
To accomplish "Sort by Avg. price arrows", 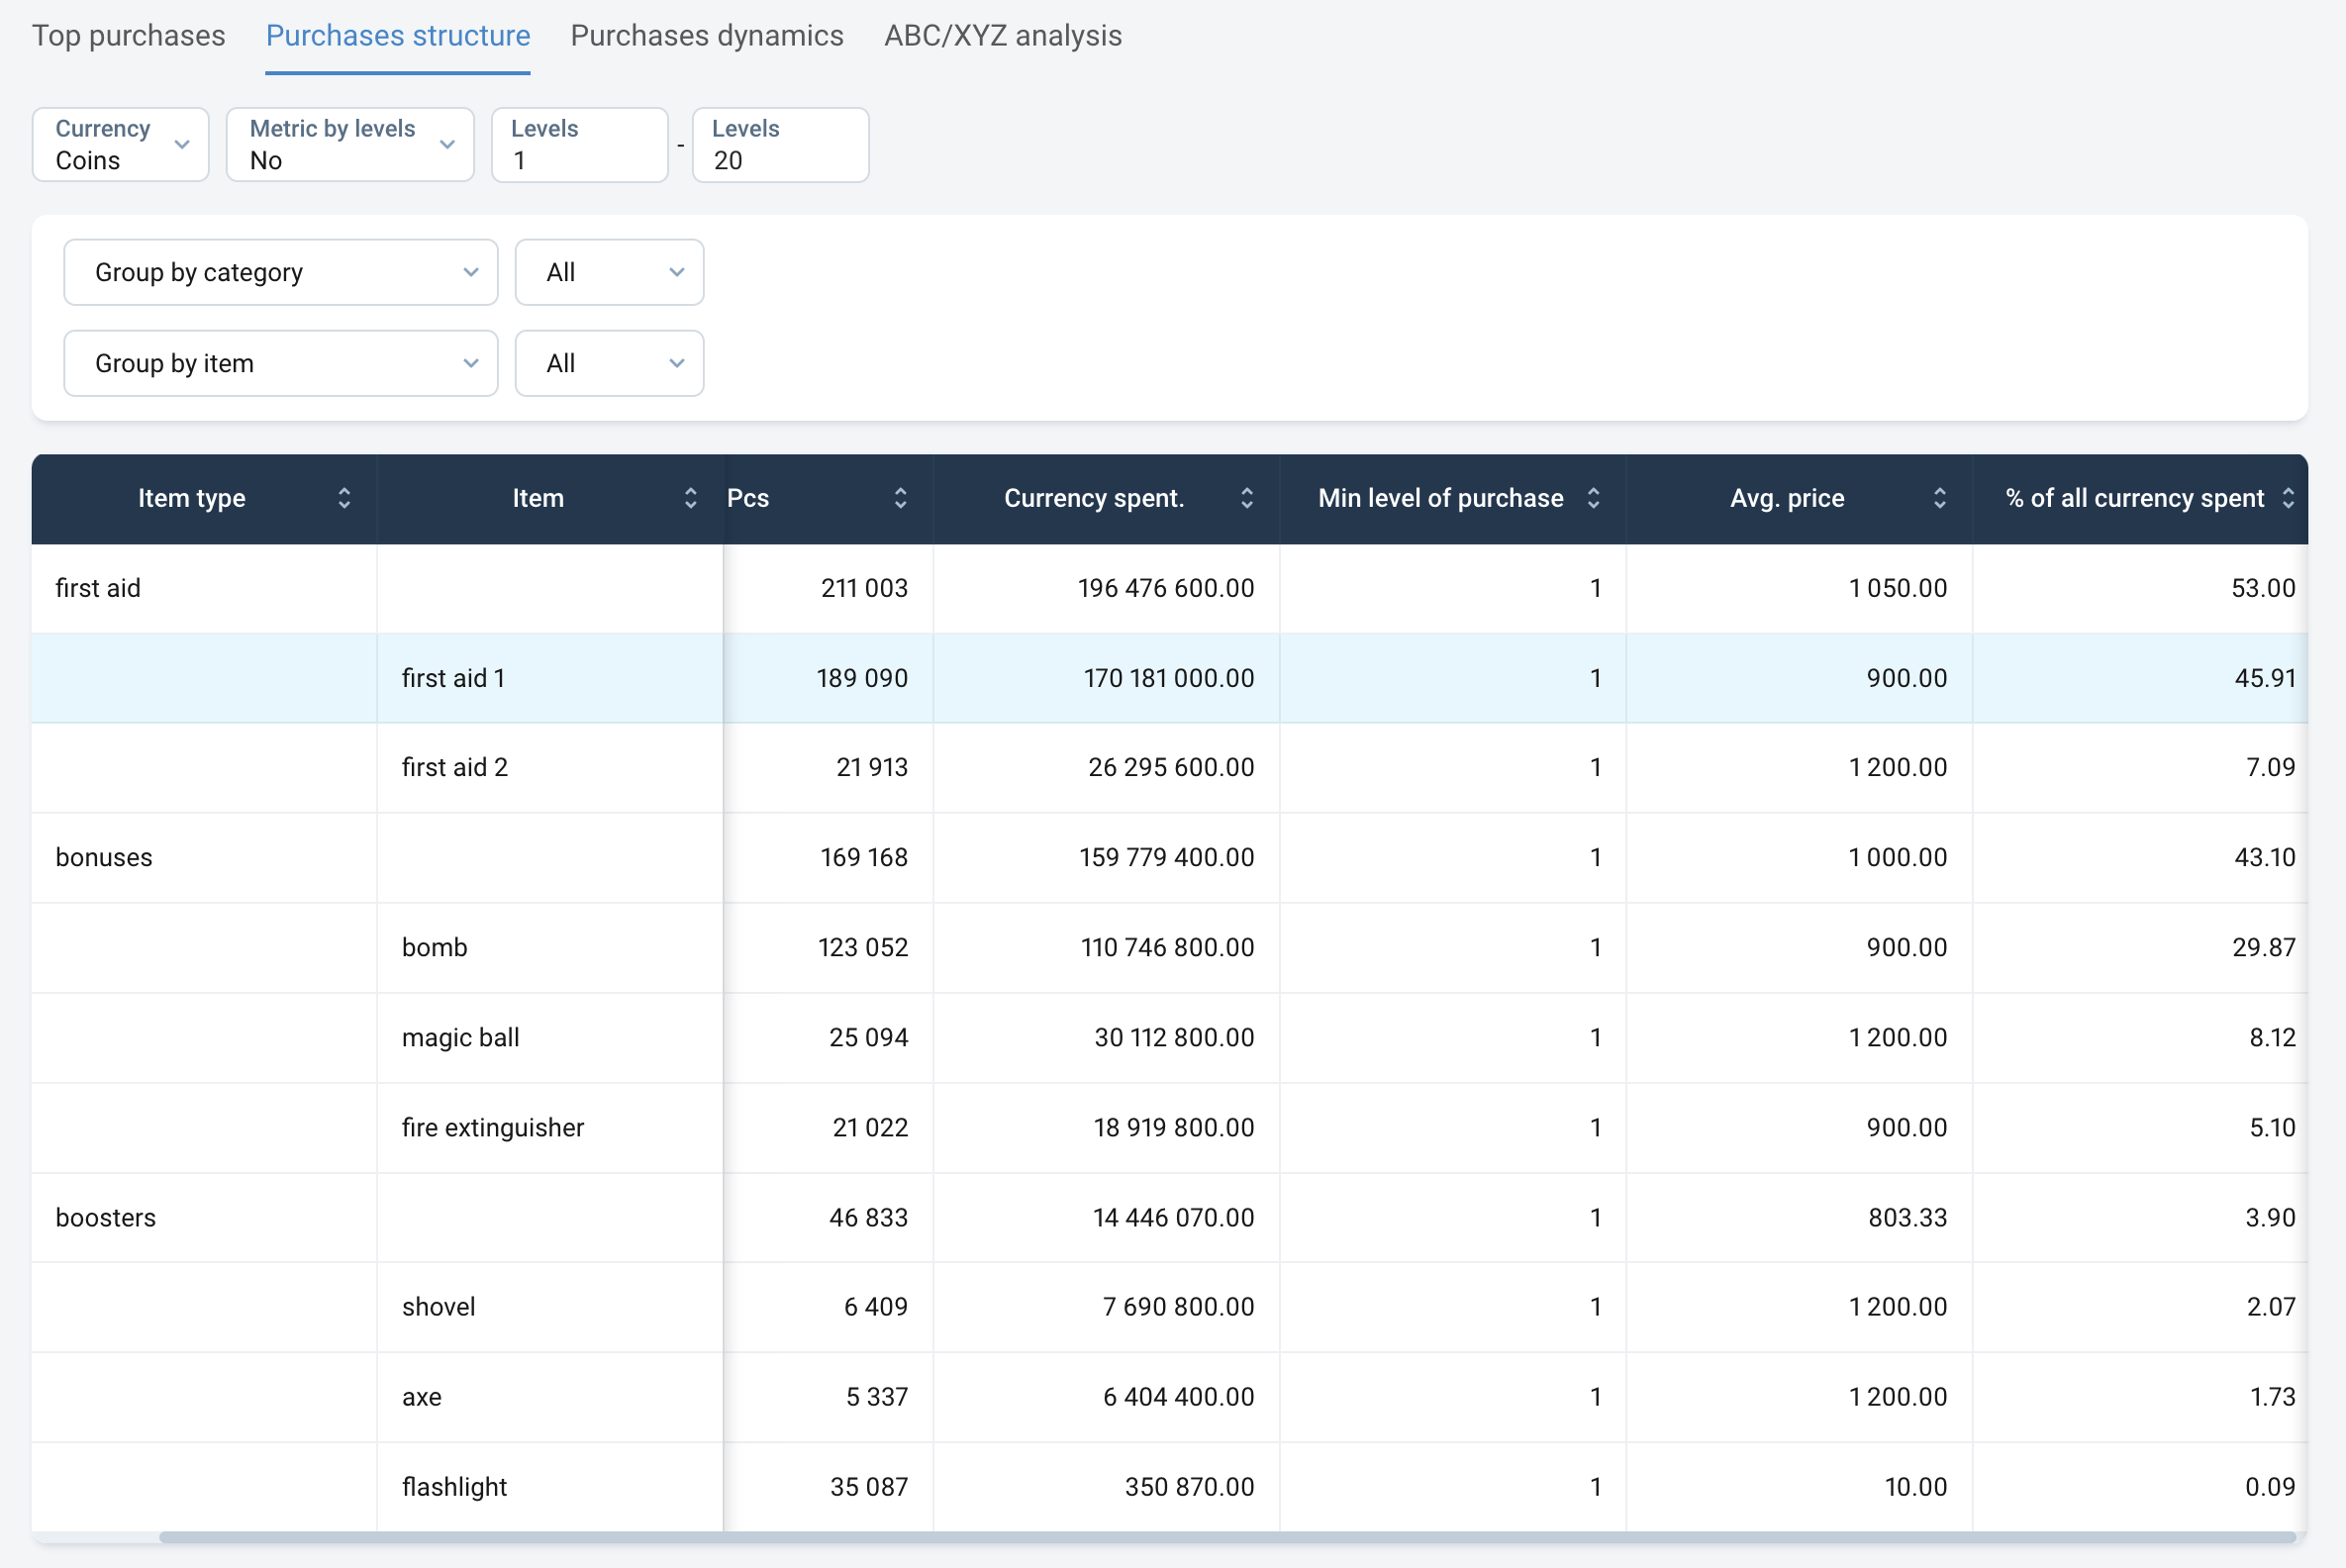I will pos(1939,498).
